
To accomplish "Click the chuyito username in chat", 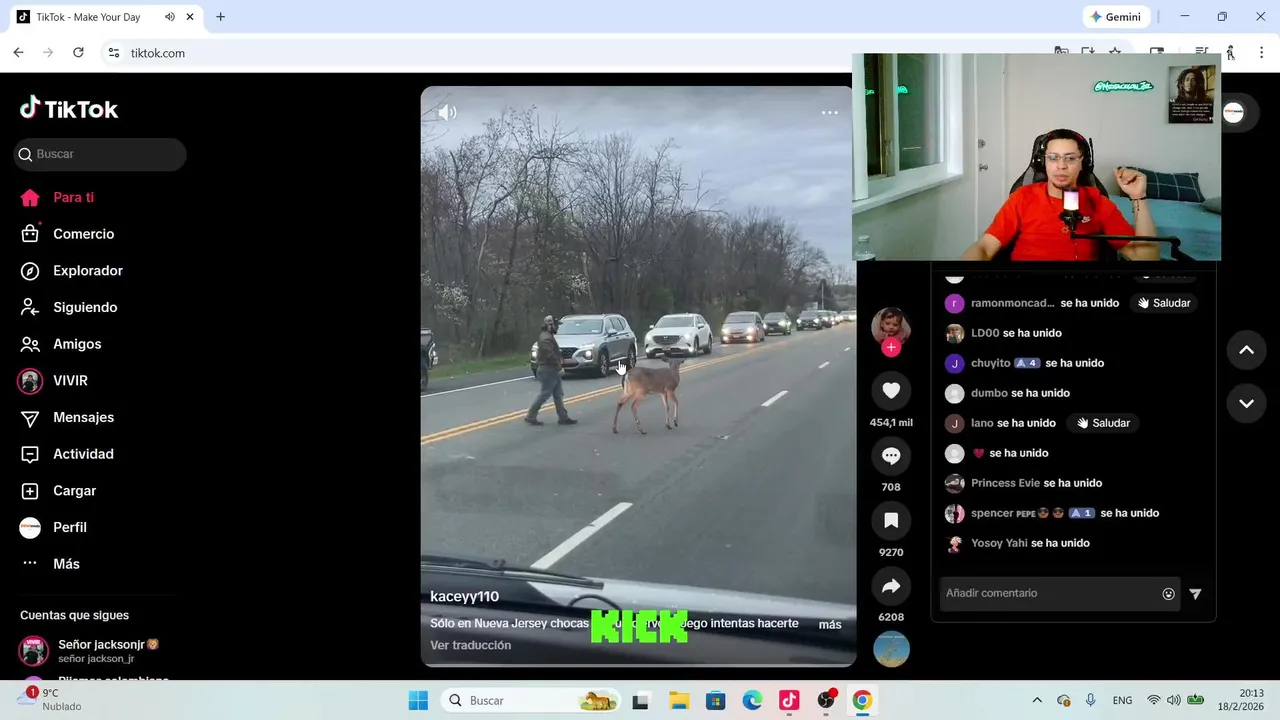I will (990, 363).
